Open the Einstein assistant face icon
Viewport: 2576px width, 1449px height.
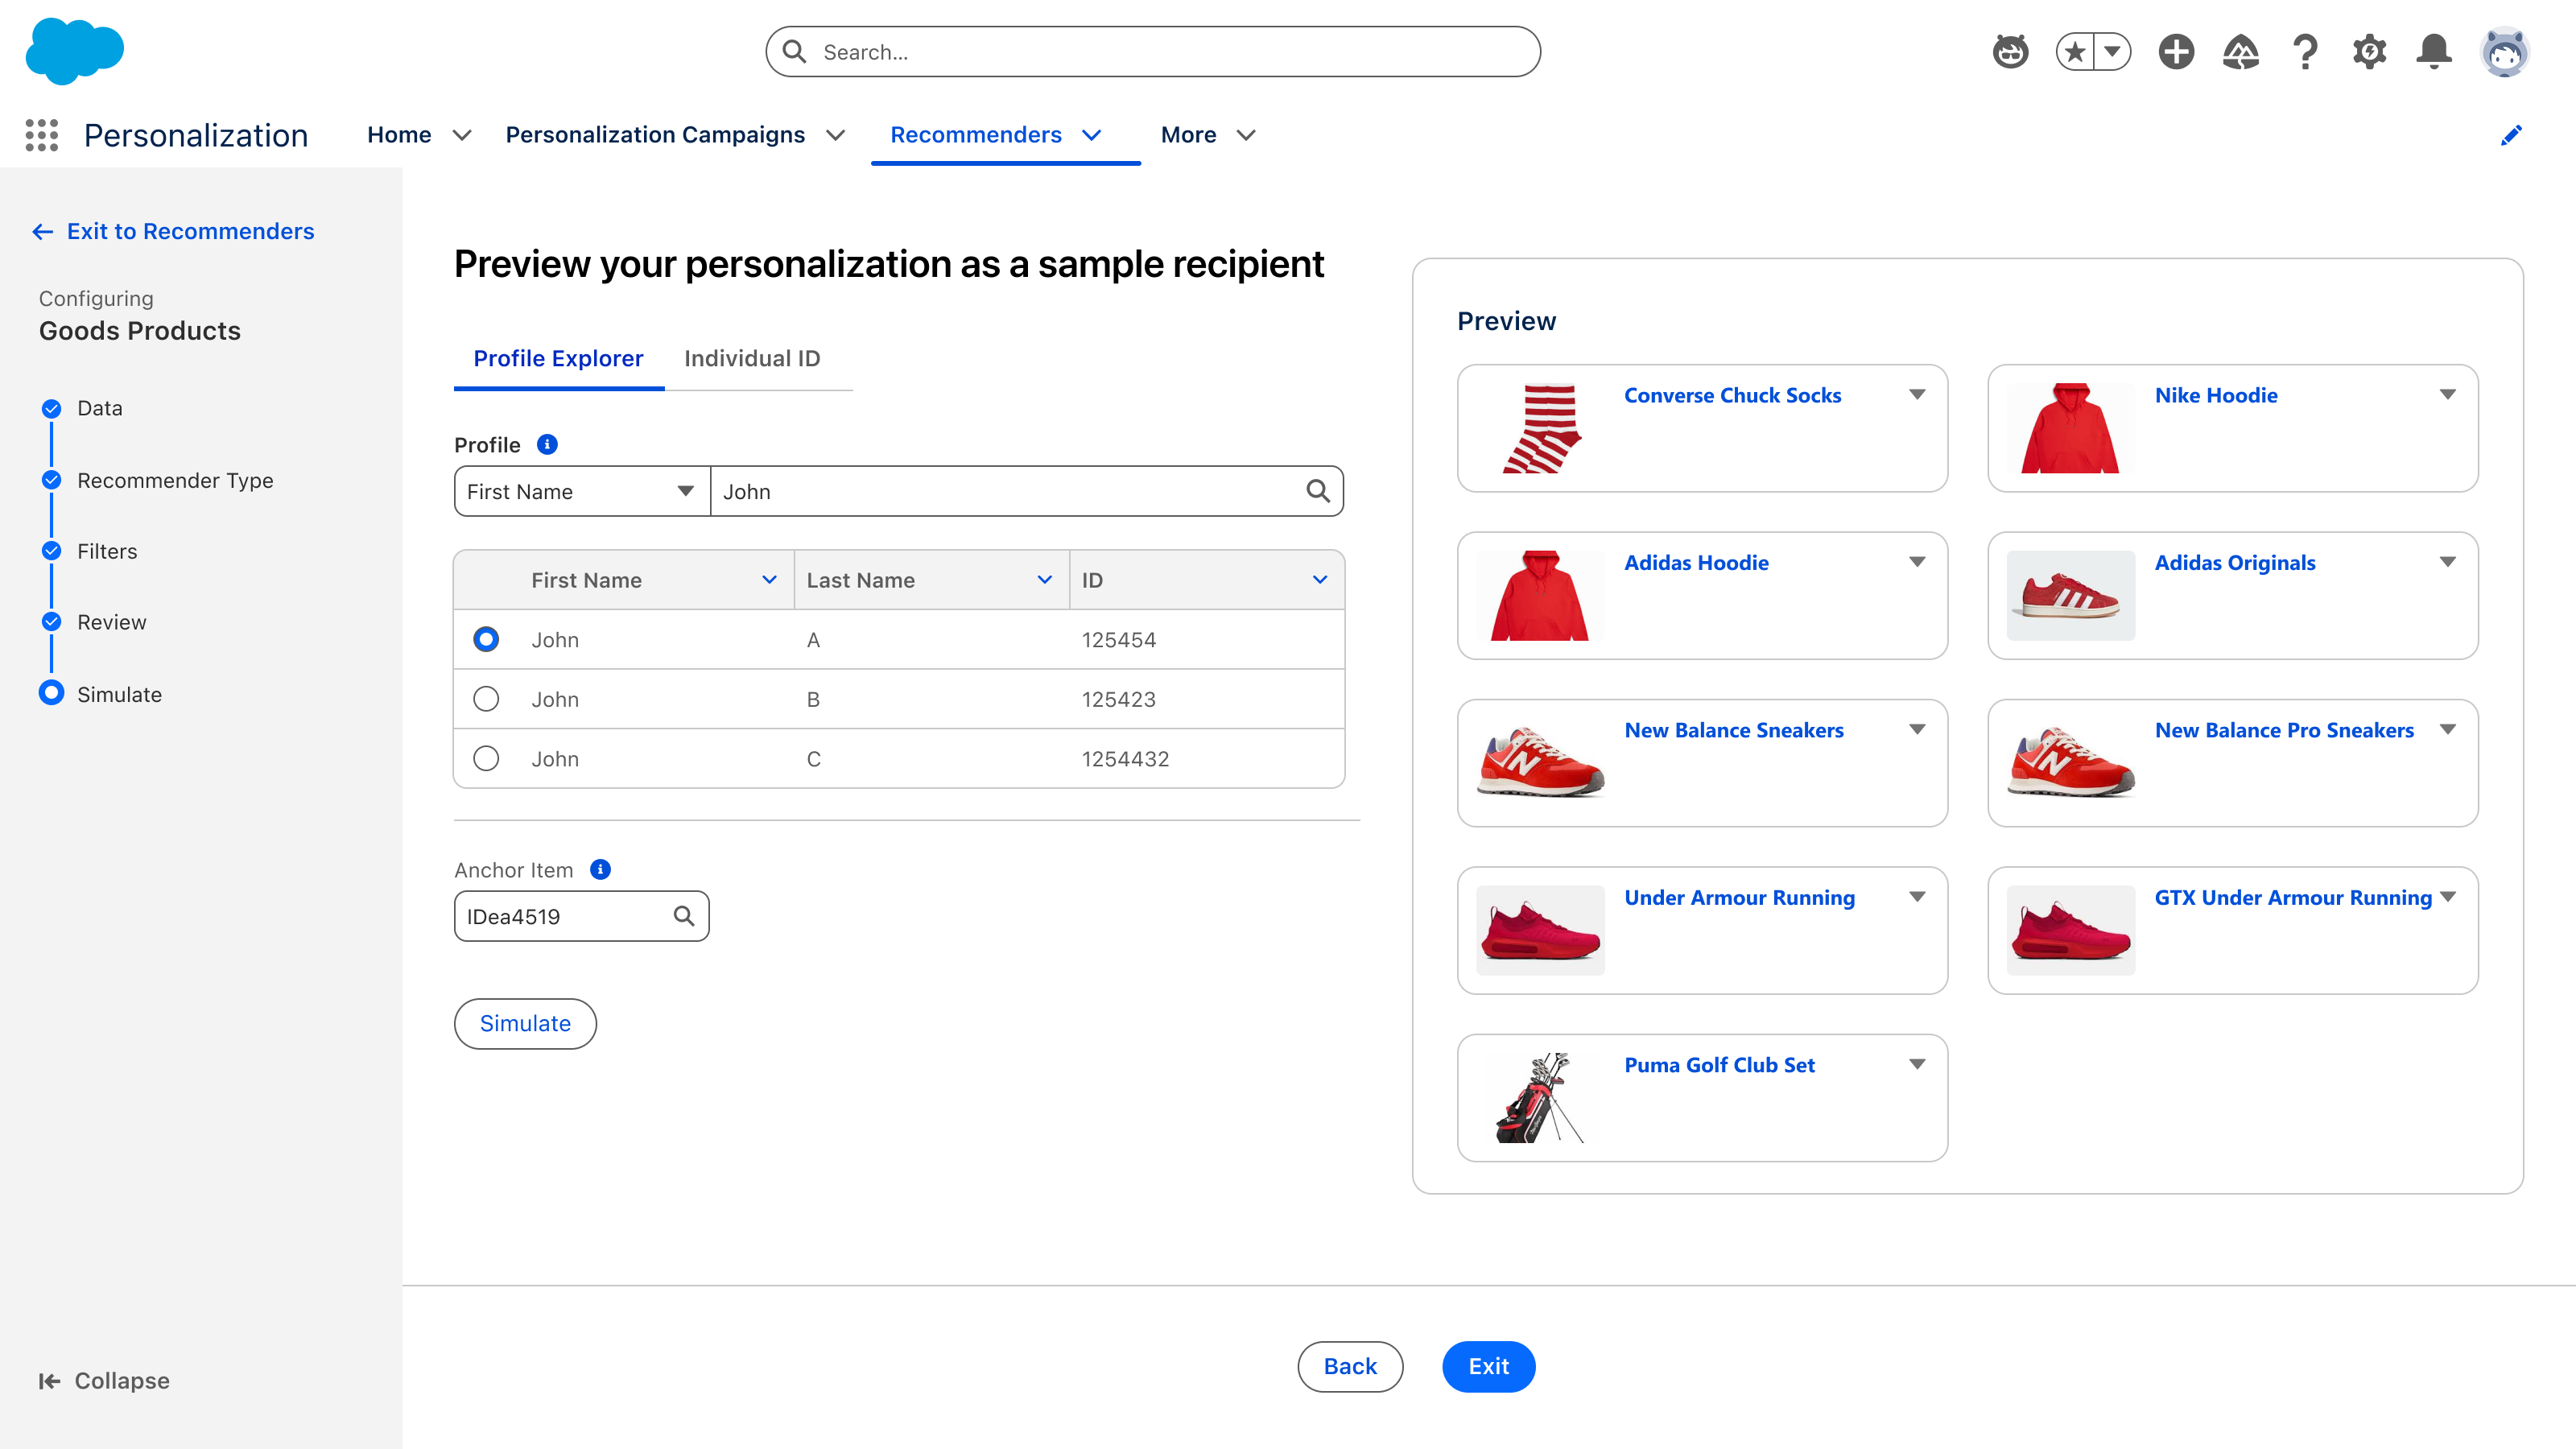point(2010,51)
